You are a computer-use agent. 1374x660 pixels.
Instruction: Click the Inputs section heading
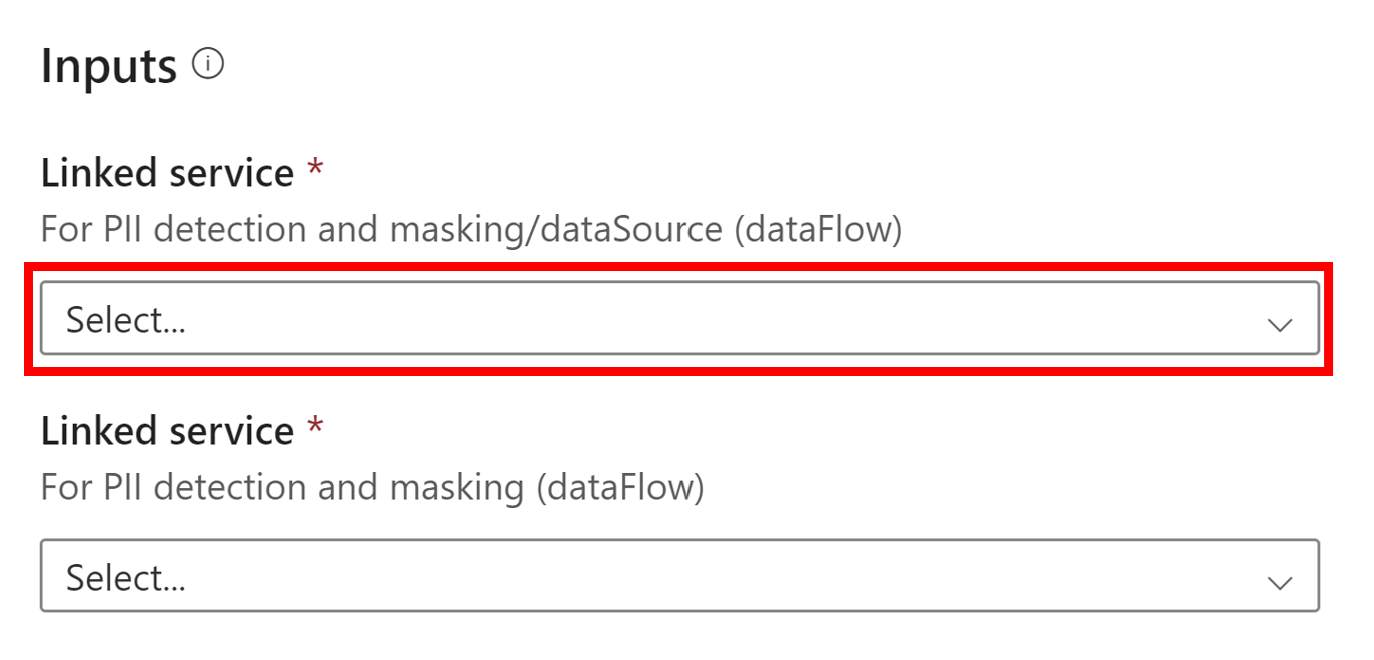[109, 67]
